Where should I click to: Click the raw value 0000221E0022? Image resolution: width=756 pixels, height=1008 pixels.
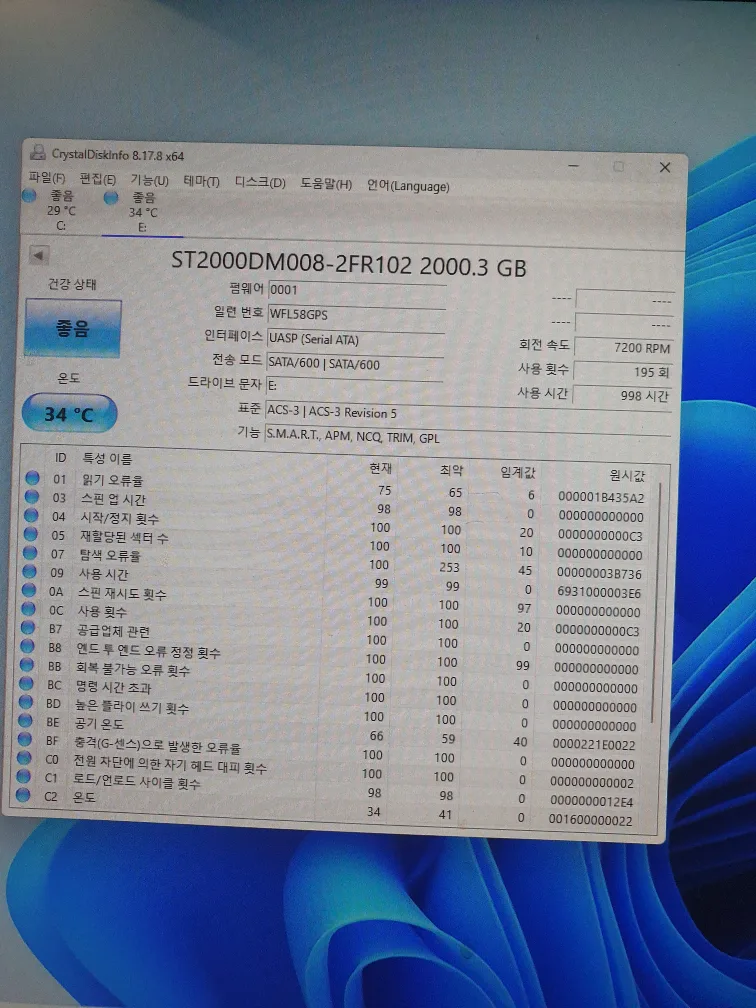pos(593,744)
